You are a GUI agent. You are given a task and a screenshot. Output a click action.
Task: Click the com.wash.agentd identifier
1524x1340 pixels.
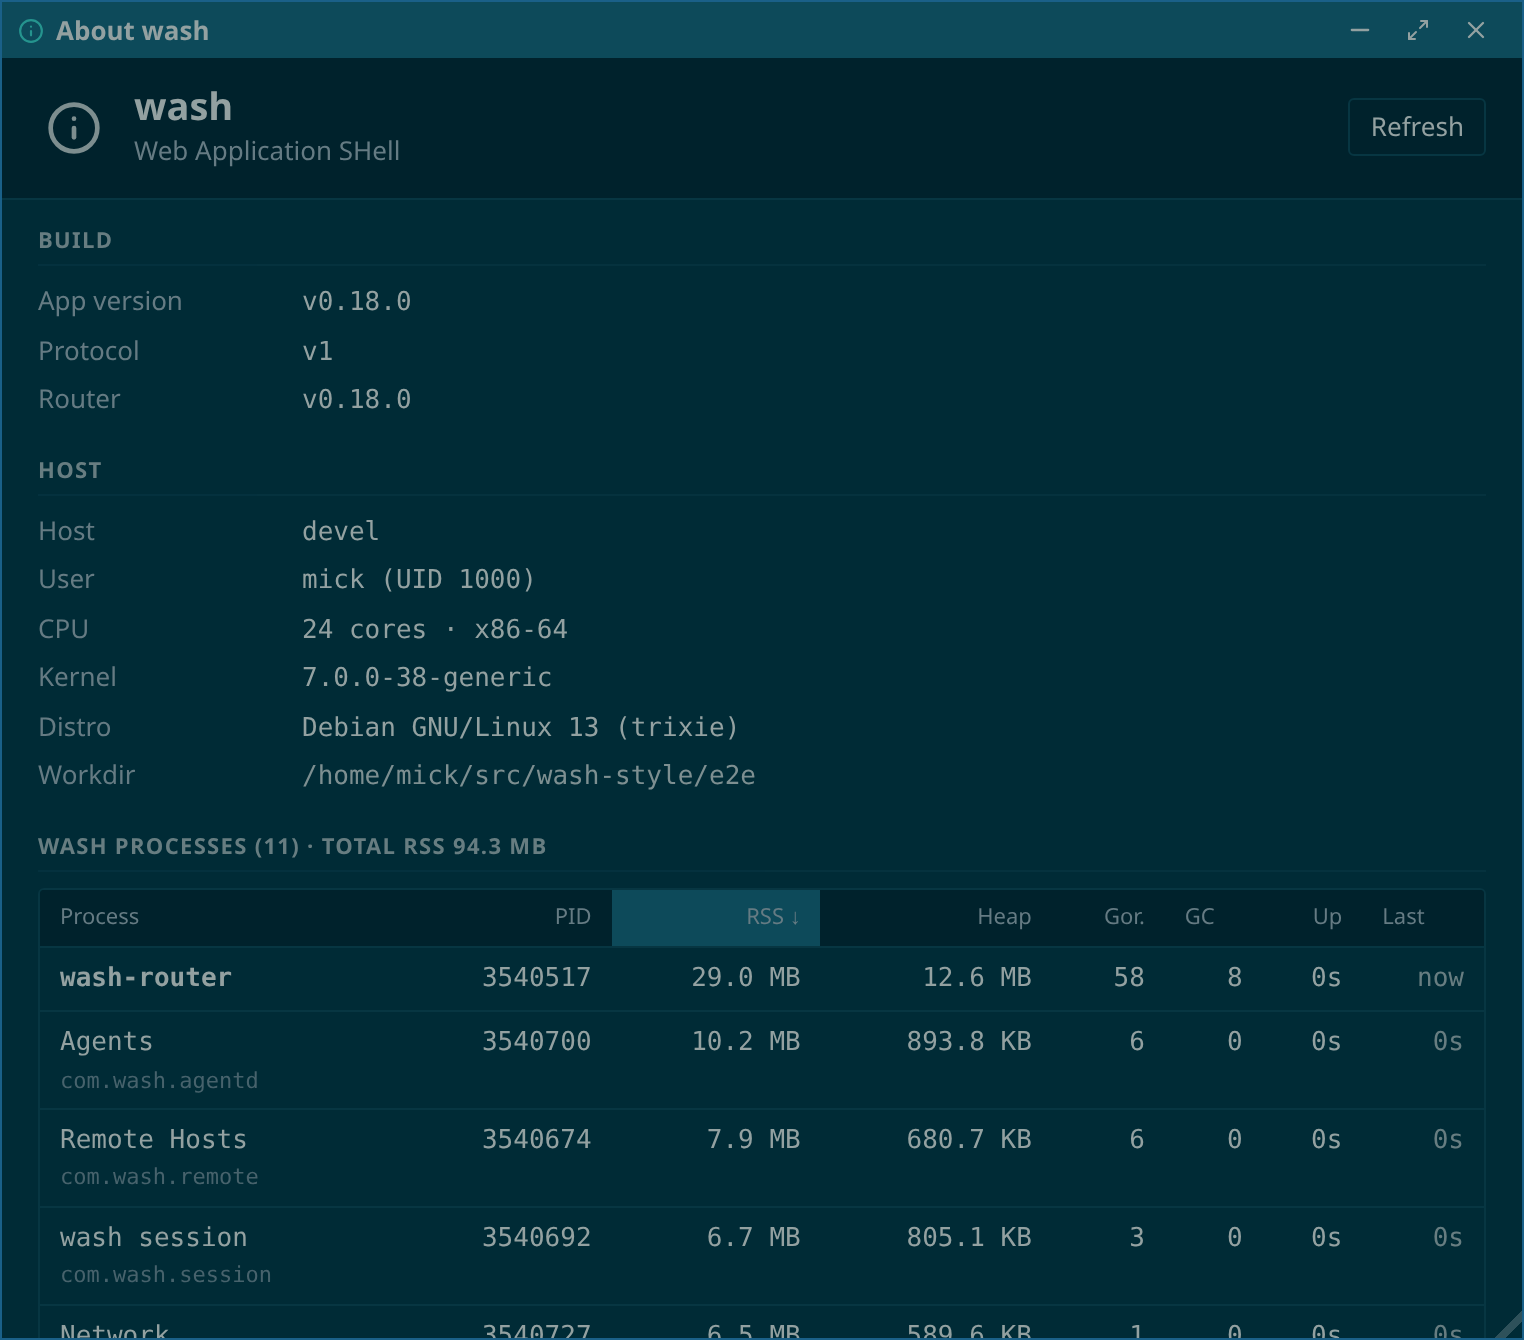coord(159,1080)
